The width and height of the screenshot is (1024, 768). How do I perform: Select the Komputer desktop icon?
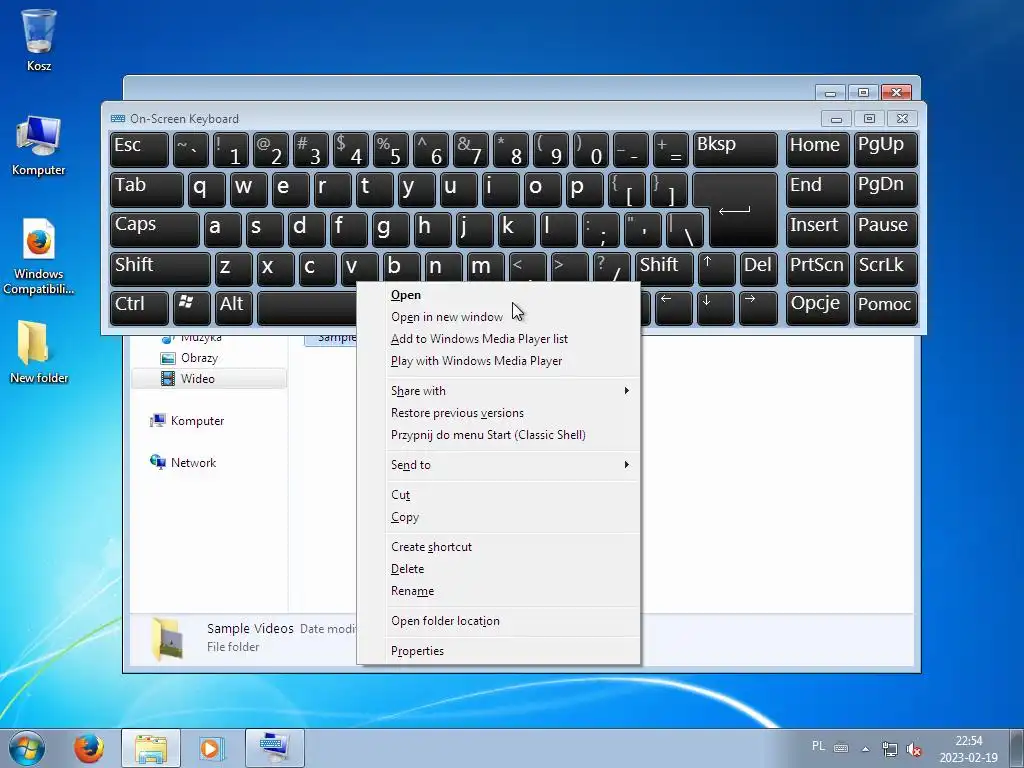point(39,145)
